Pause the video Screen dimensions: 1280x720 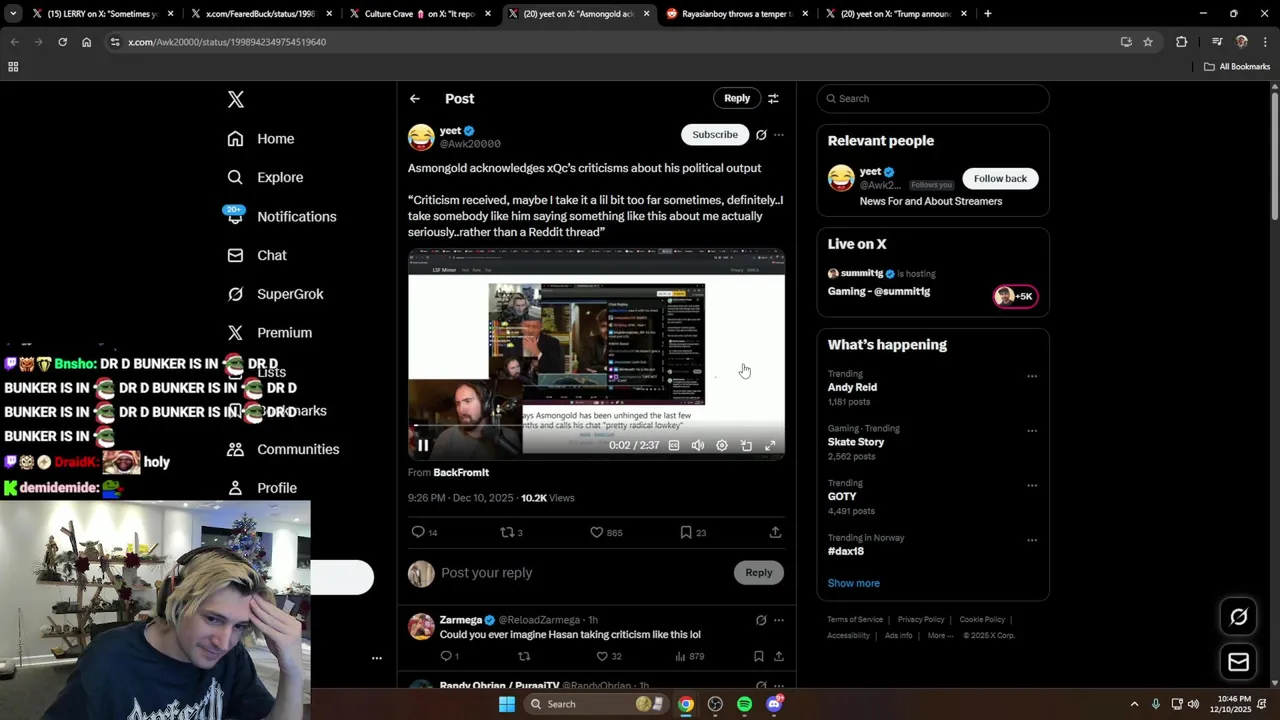(423, 446)
